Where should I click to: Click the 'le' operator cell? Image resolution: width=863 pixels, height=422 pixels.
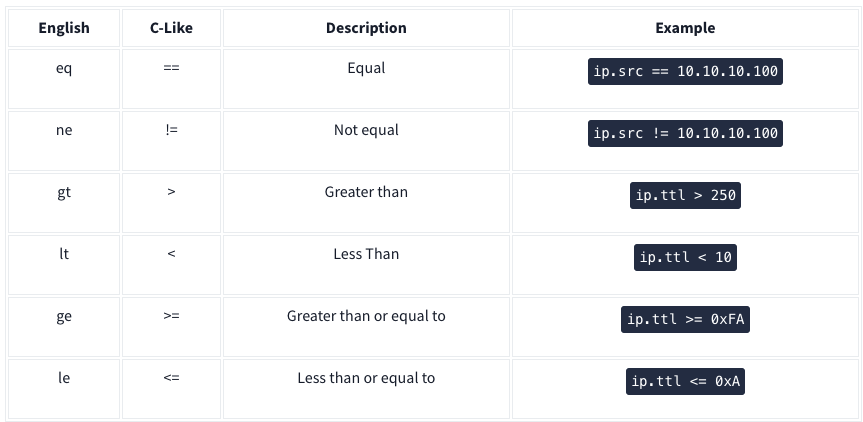tap(64, 378)
